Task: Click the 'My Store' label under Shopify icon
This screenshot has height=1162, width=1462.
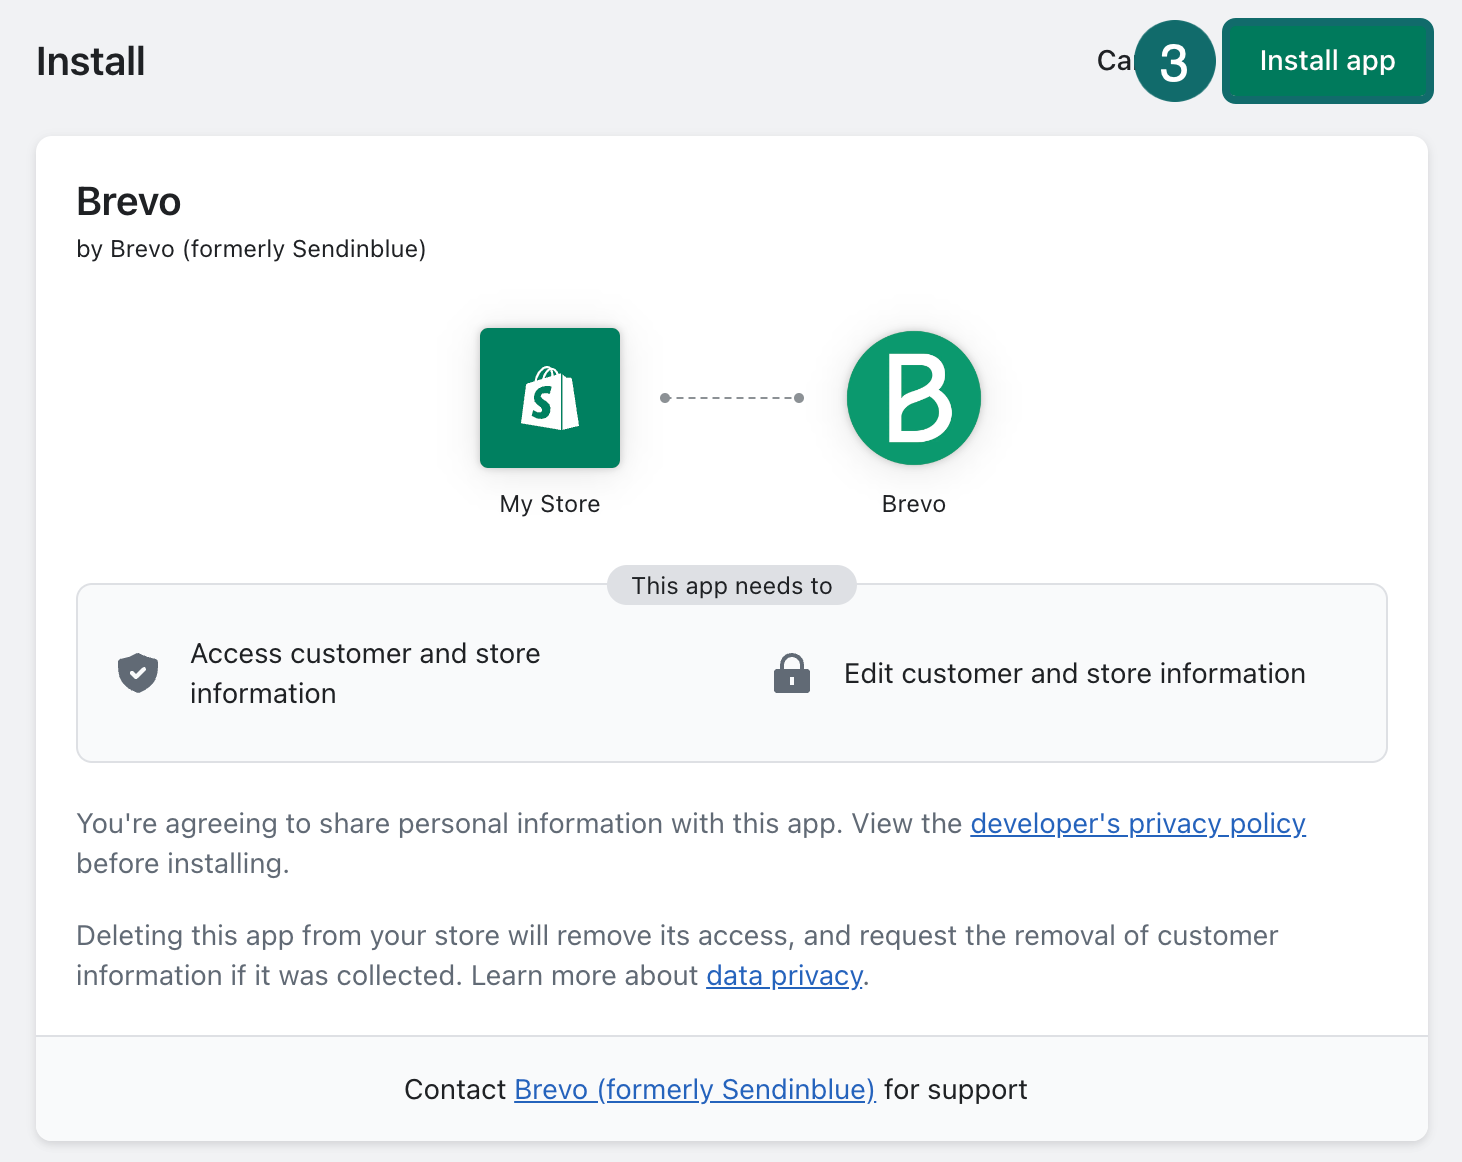Action: 550,504
